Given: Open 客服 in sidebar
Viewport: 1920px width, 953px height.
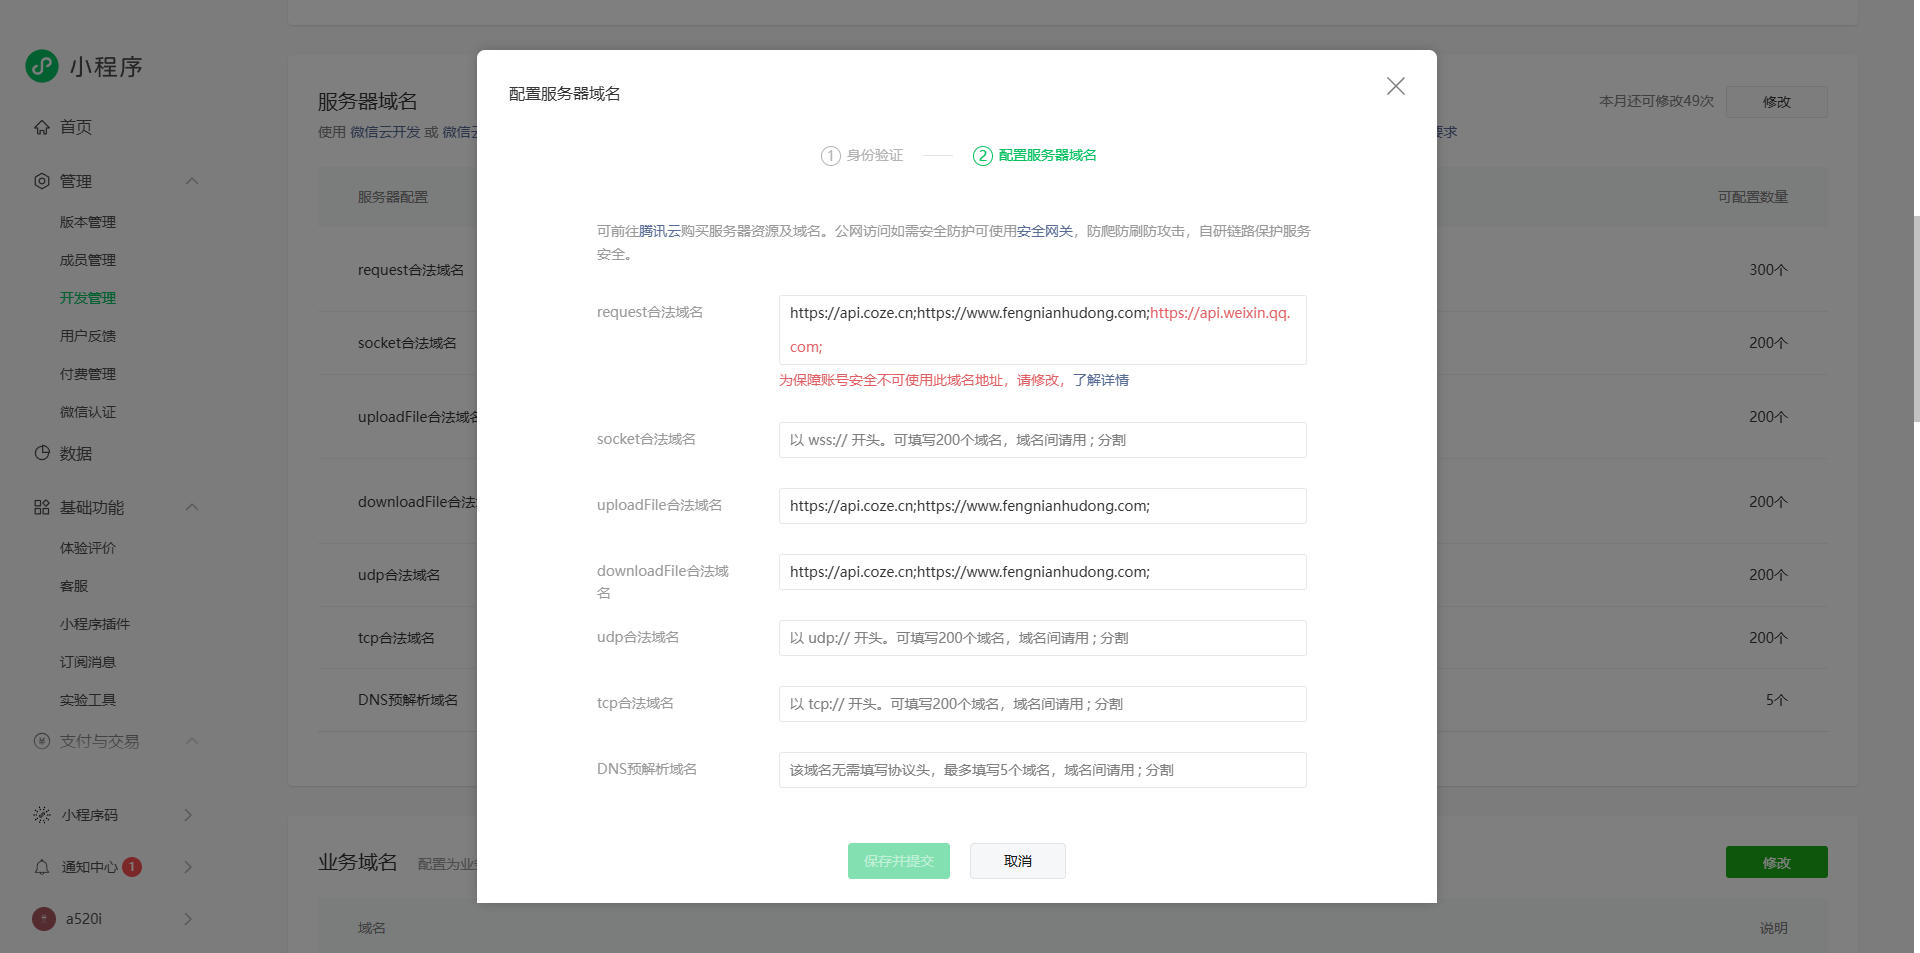Looking at the screenshot, I should tap(74, 586).
